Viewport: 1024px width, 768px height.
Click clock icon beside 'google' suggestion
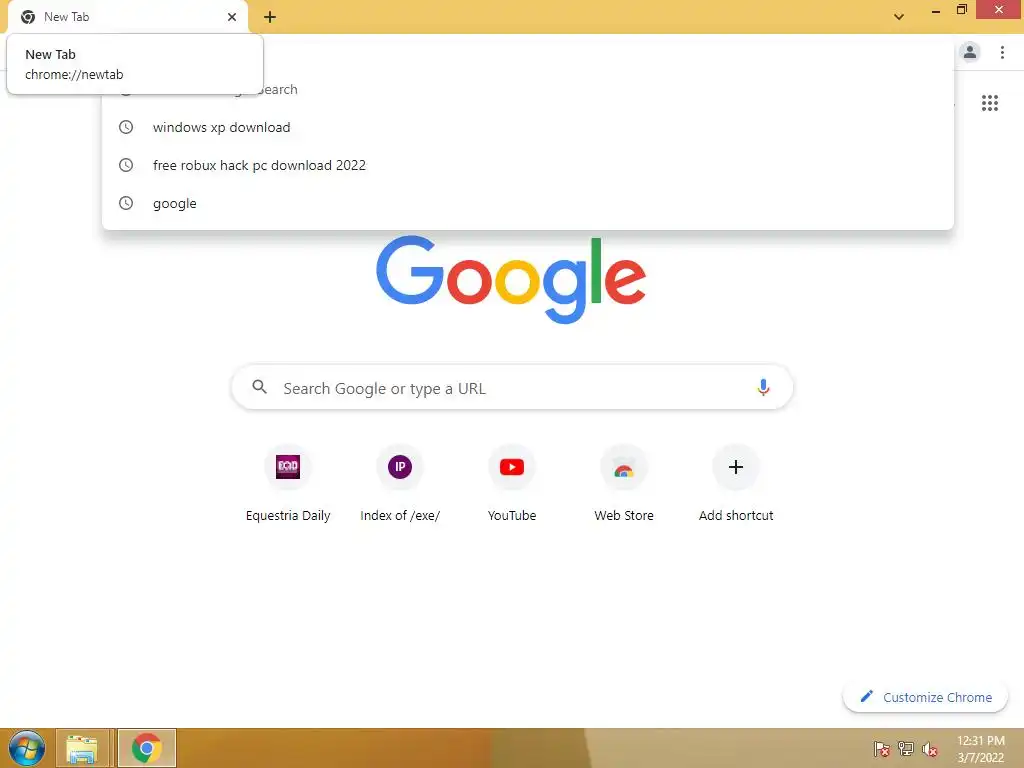pyautogui.click(x=126, y=203)
